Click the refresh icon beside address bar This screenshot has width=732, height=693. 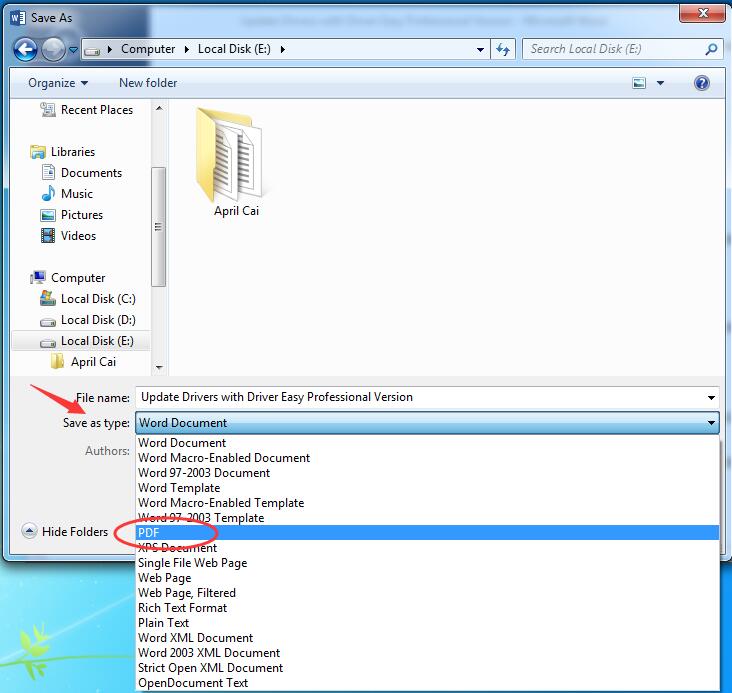coord(503,49)
